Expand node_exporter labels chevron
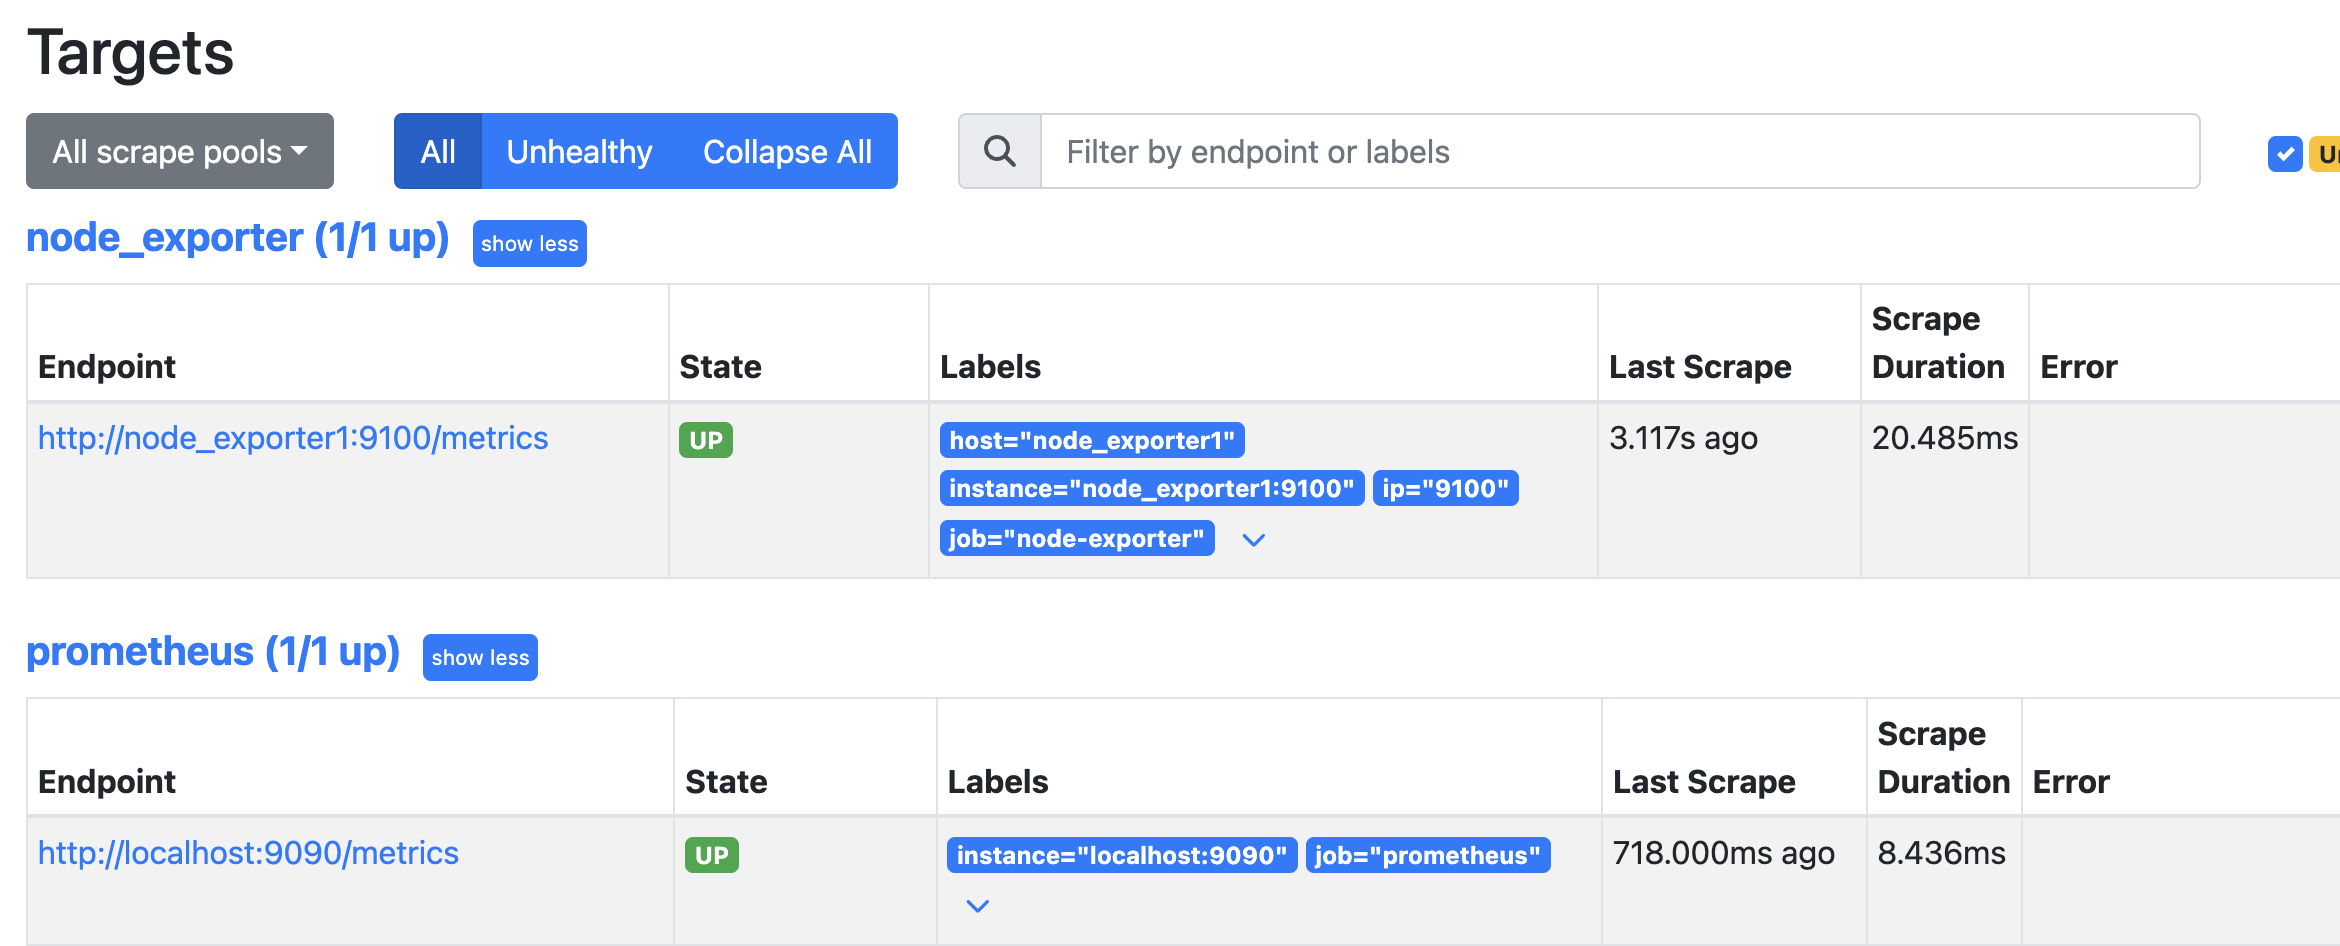2340x946 pixels. 1253,540
